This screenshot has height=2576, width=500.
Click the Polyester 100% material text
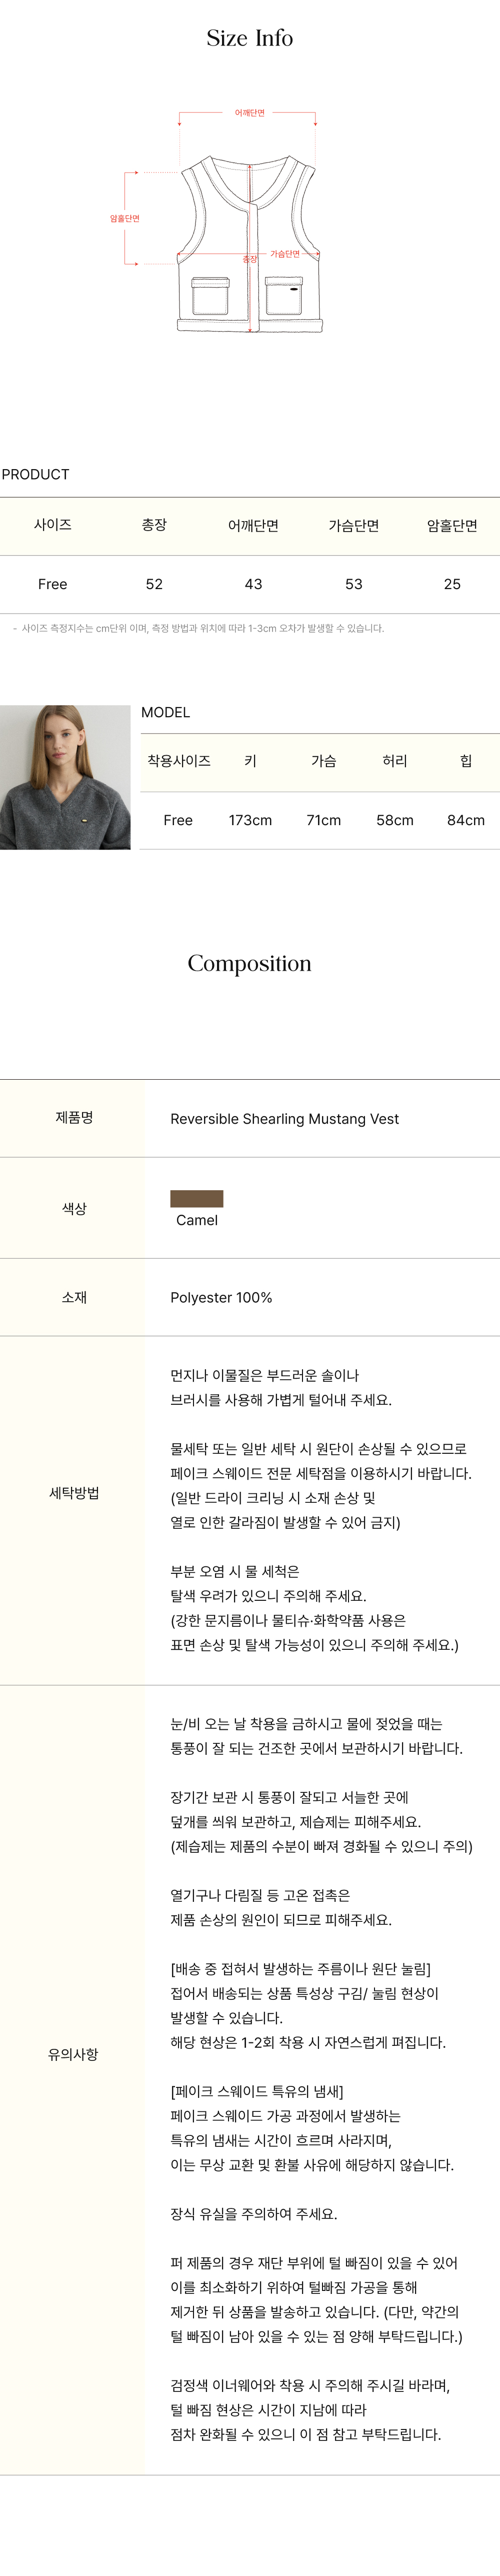pyautogui.click(x=221, y=1297)
